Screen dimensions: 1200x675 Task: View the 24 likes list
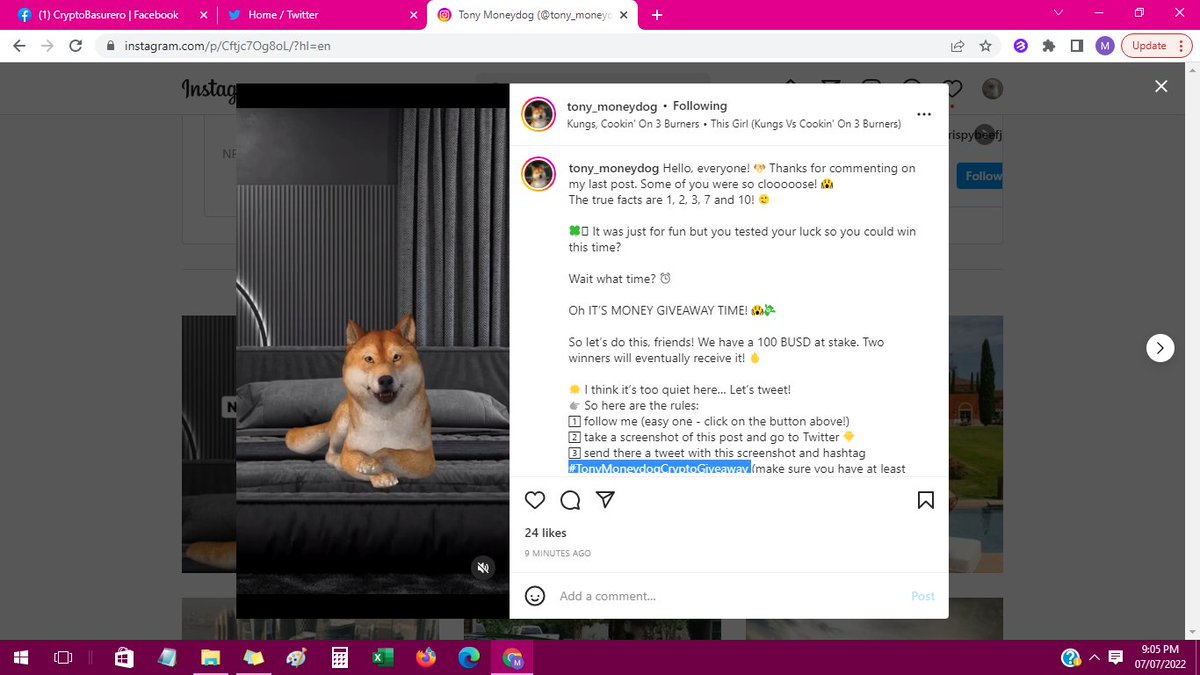(x=545, y=533)
